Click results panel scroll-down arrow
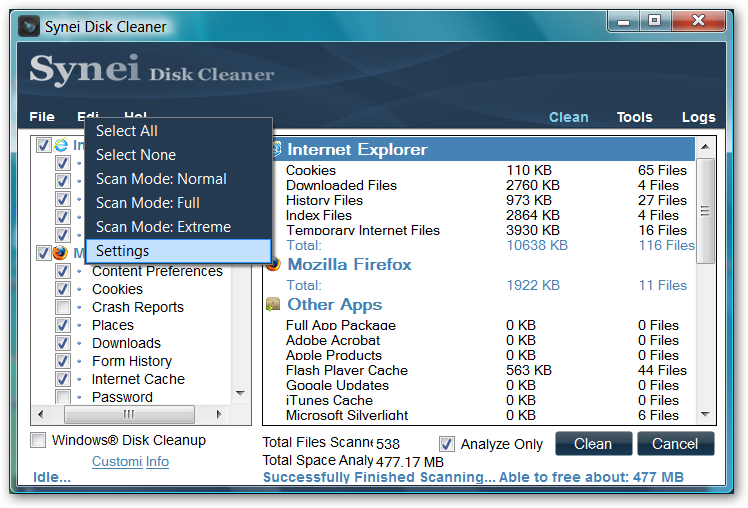 click(706, 414)
